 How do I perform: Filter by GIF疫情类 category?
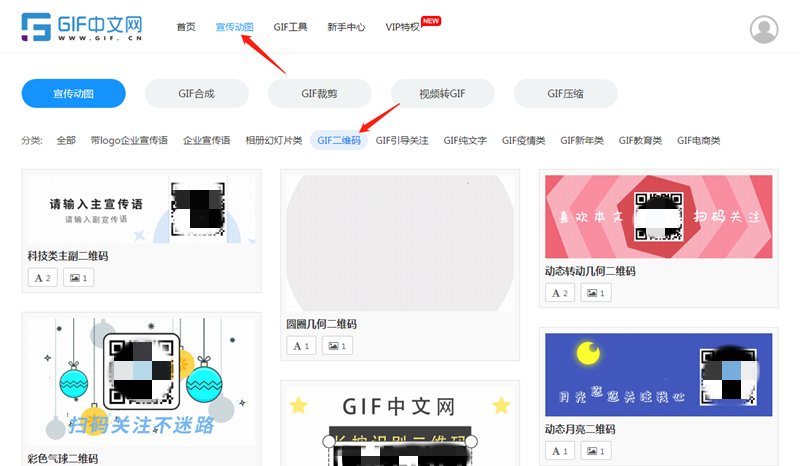coord(523,140)
